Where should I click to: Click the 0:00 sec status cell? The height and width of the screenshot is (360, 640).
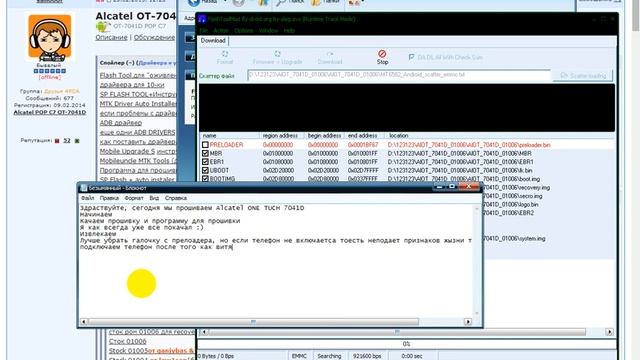tap(412, 356)
